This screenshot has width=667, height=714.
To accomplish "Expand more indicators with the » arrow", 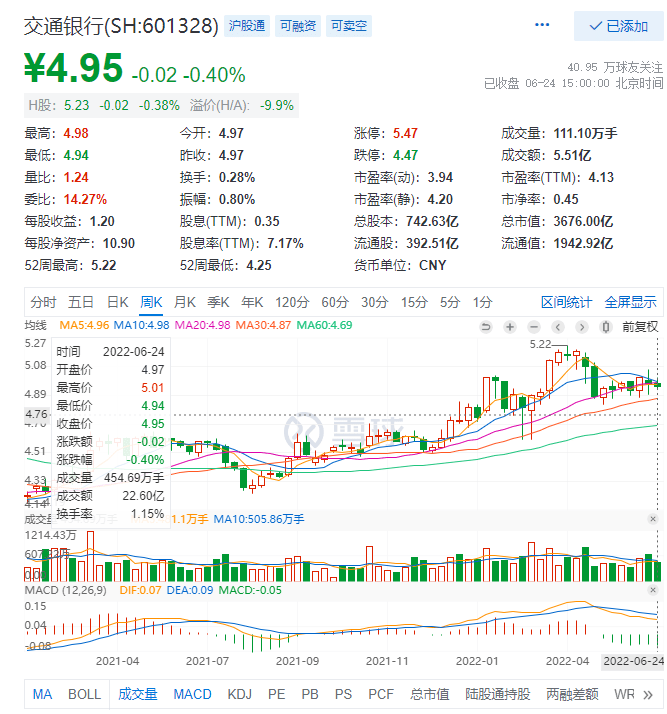I will [648, 694].
